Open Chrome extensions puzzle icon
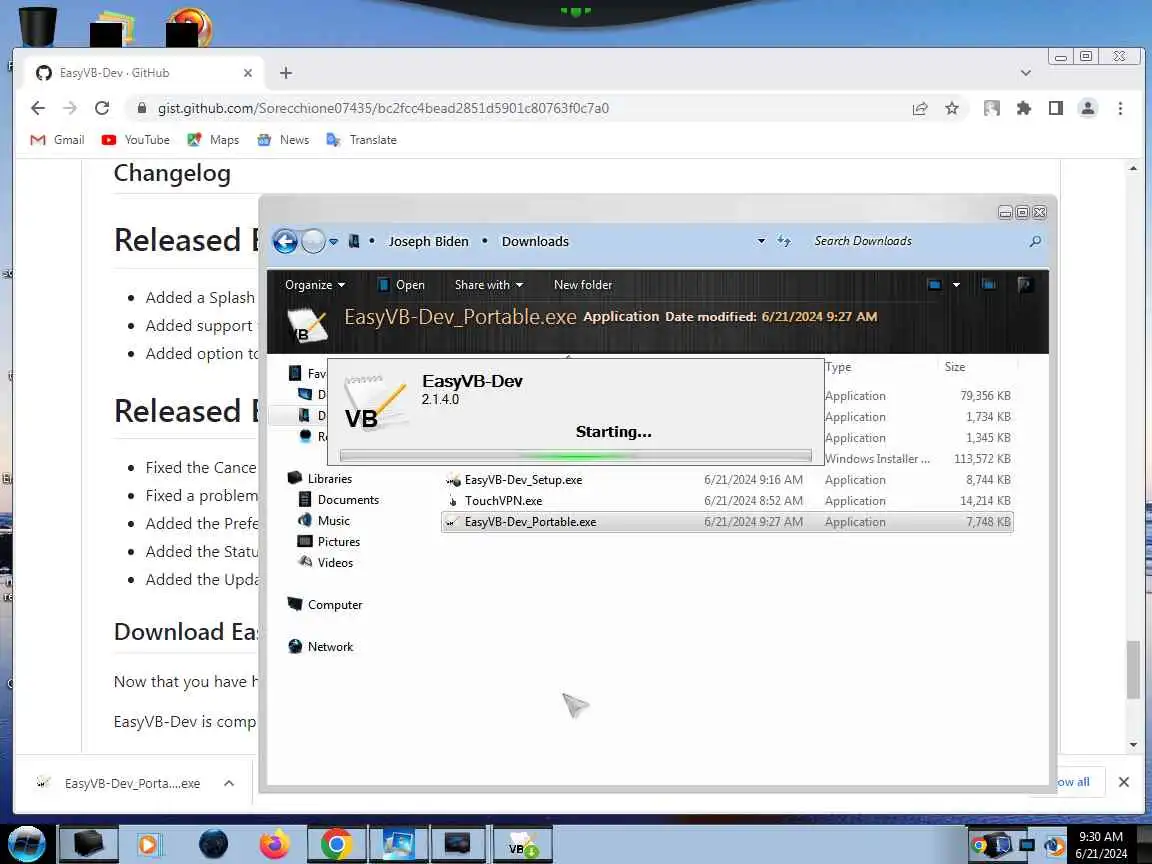 point(1023,108)
